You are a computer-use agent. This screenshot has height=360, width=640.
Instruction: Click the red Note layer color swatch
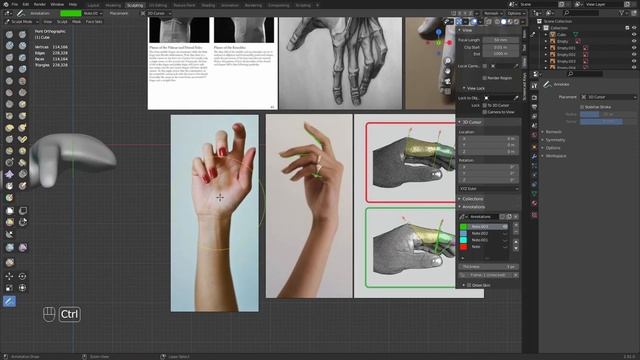[x=463, y=247]
